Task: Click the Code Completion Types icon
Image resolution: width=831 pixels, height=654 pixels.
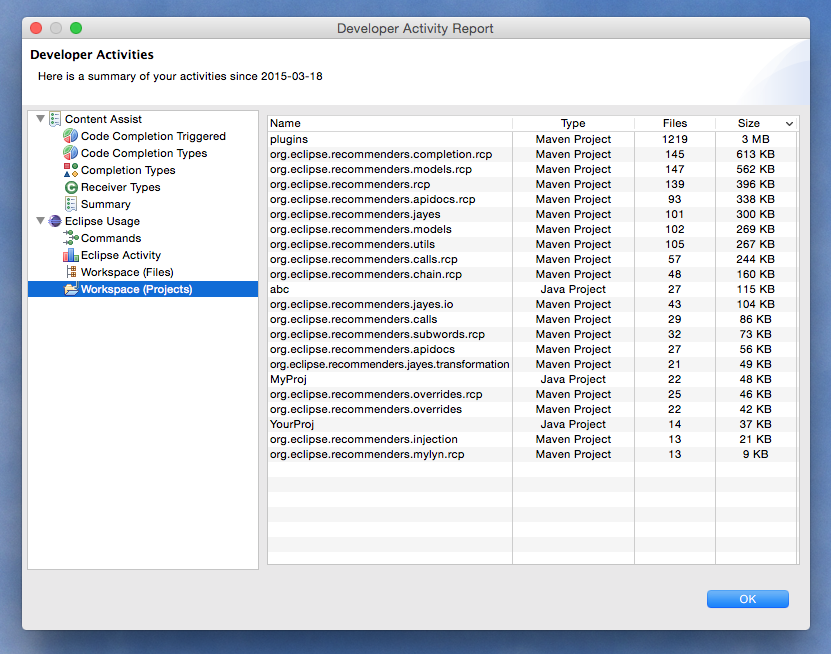Action: coord(70,153)
